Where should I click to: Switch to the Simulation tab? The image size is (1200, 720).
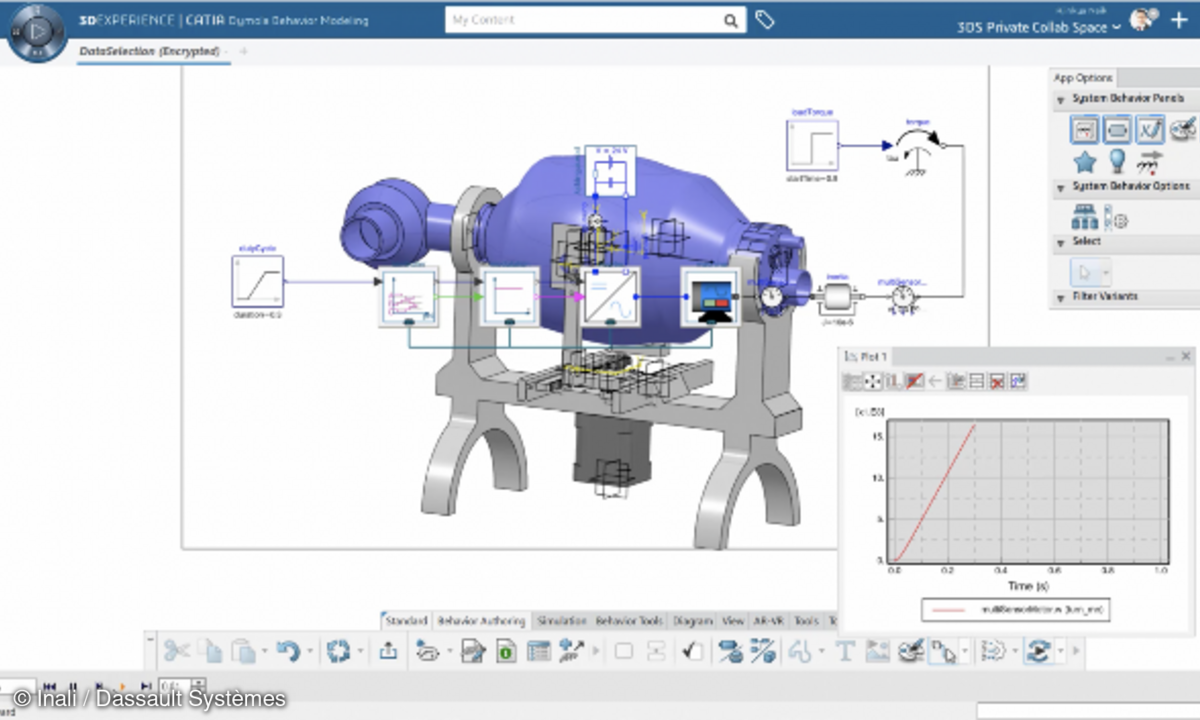click(561, 621)
